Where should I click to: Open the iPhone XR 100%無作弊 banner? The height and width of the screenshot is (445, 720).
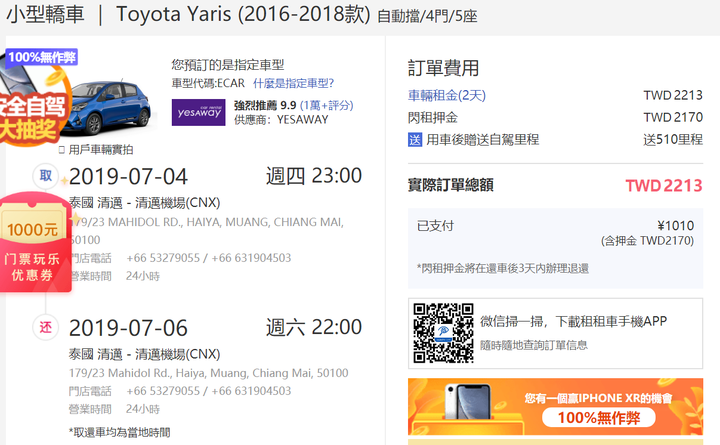coord(555,406)
